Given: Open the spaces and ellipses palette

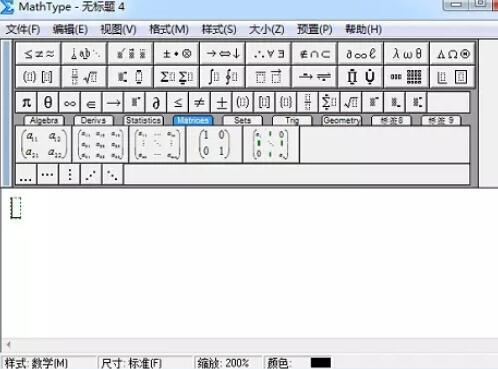Looking at the screenshot, I should (84, 53).
